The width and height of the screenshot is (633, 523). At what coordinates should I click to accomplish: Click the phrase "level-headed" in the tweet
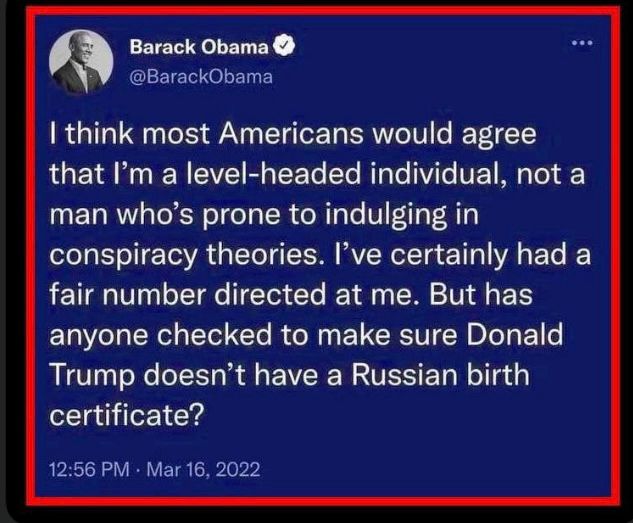coord(271,174)
